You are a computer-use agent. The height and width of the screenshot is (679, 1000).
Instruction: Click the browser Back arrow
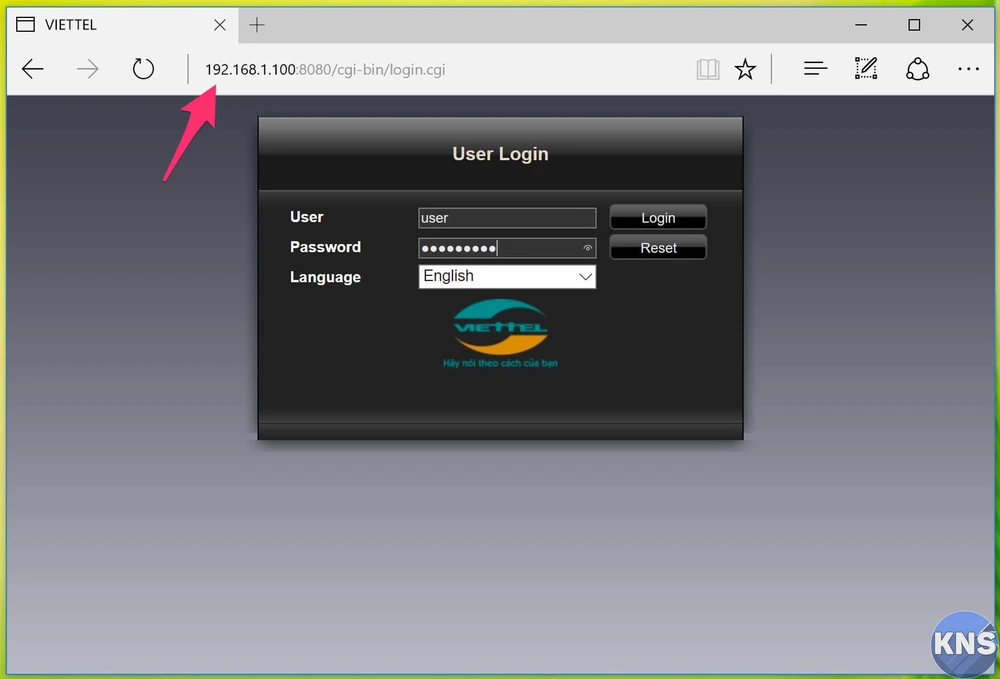33,69
